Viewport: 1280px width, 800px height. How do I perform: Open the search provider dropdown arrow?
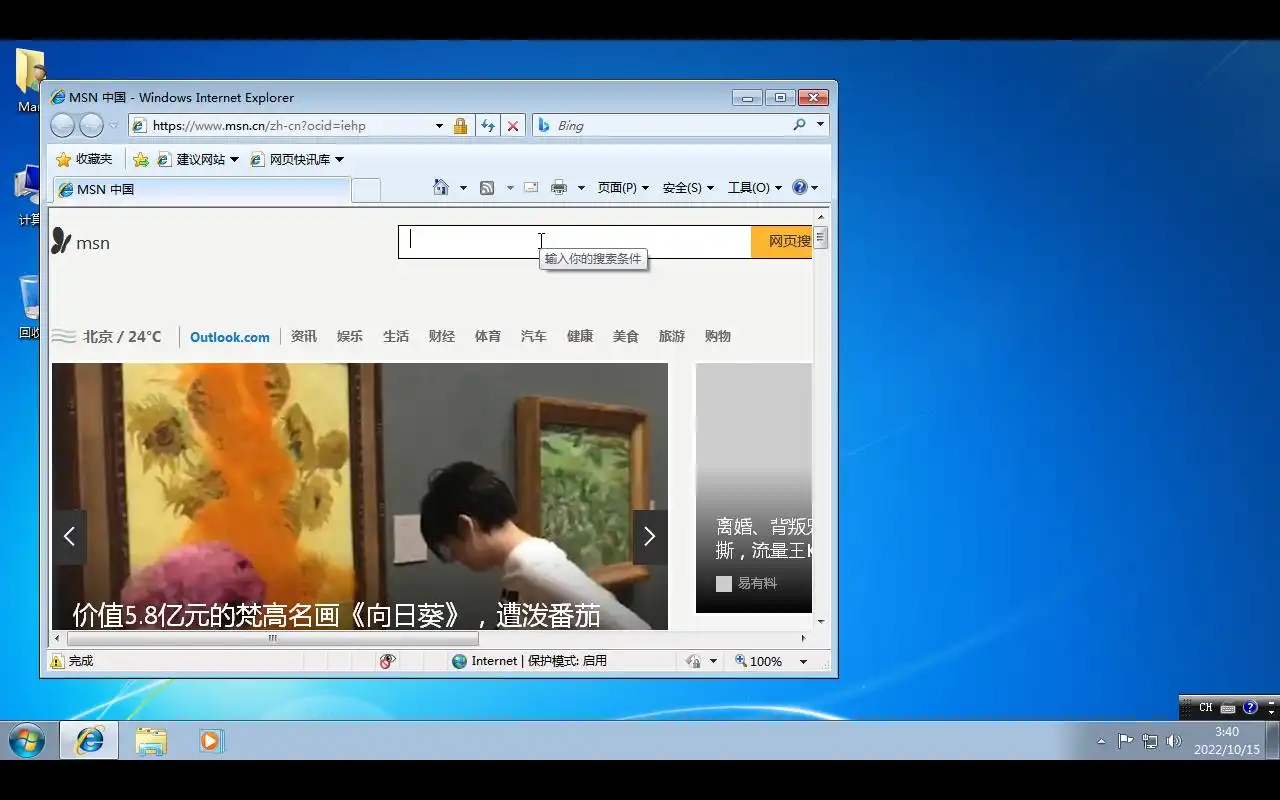click(820, 125)
